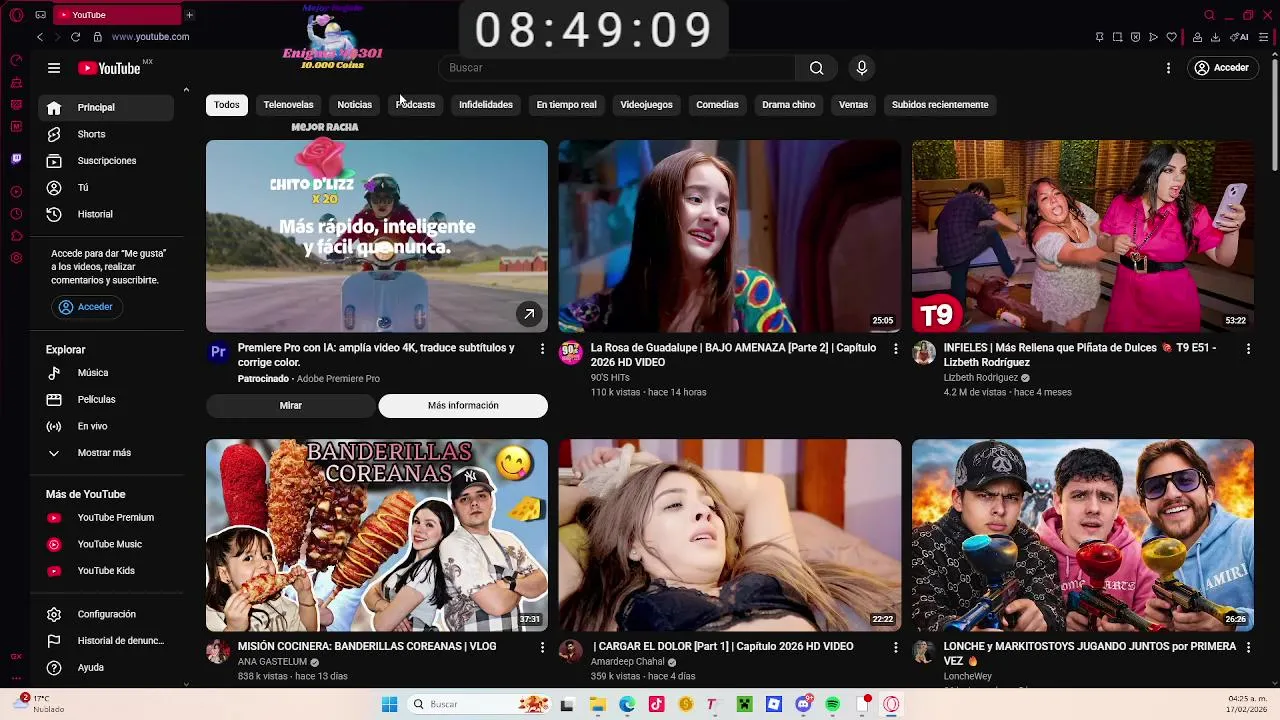Open Discord from the taskbar
This screenshot has width=1280, height=720.
point(803,705)
